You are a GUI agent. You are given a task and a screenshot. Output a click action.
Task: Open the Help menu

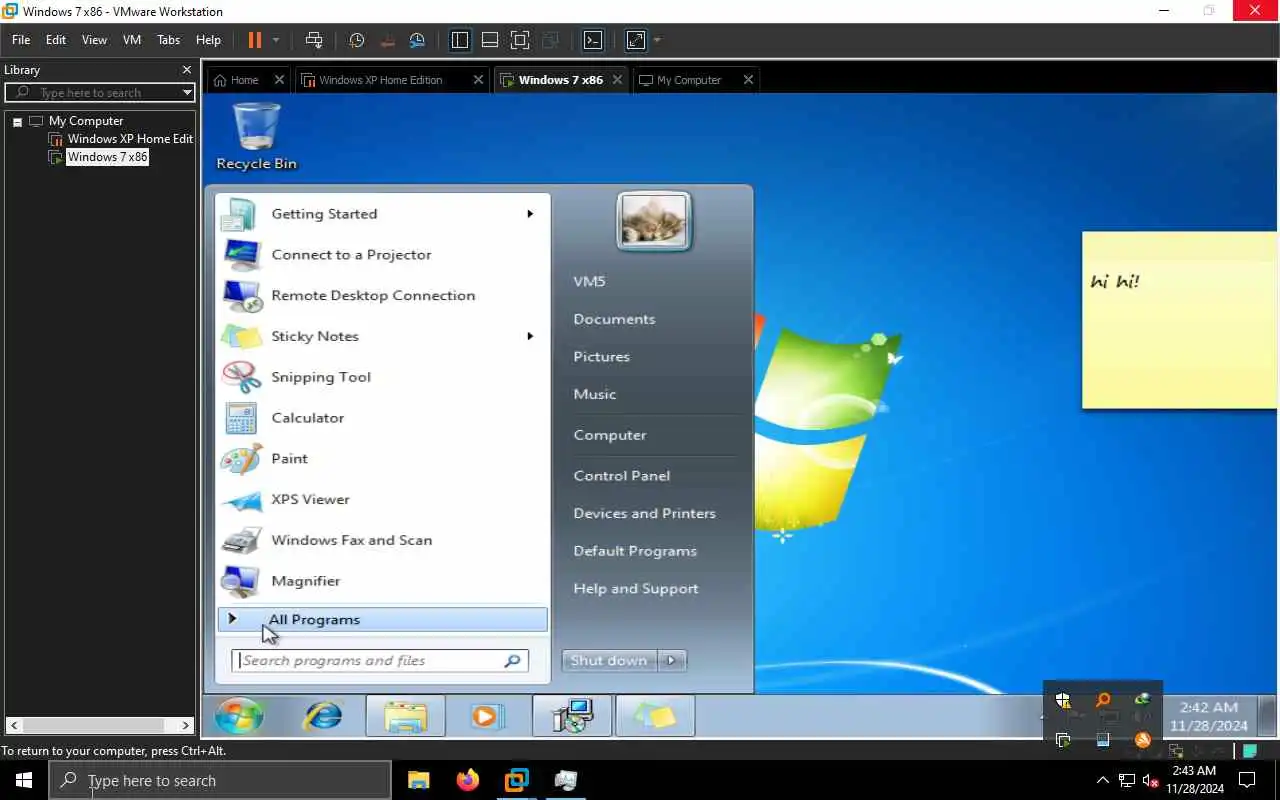click(208, 40)
